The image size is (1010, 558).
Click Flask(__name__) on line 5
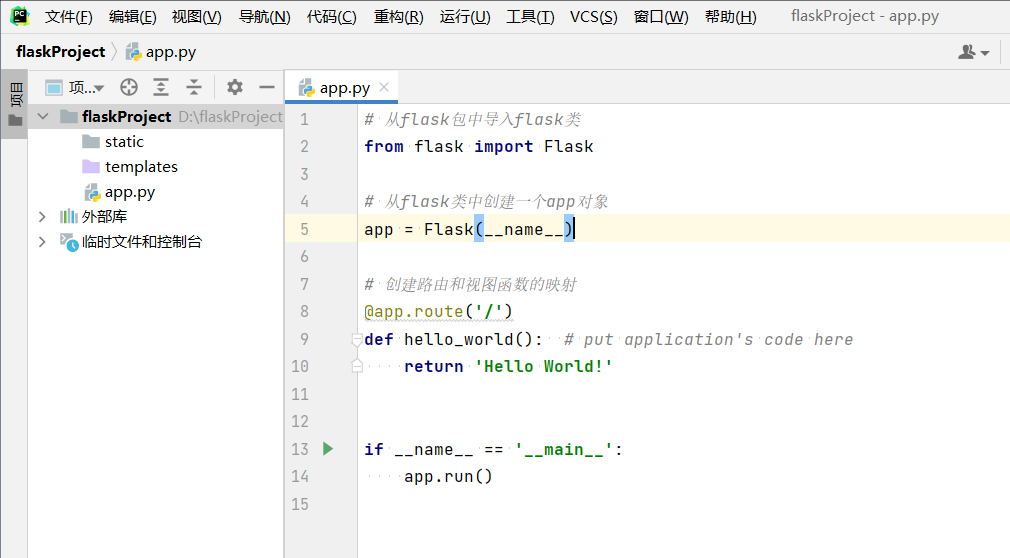pyautogui.click(x=499, y=229)
